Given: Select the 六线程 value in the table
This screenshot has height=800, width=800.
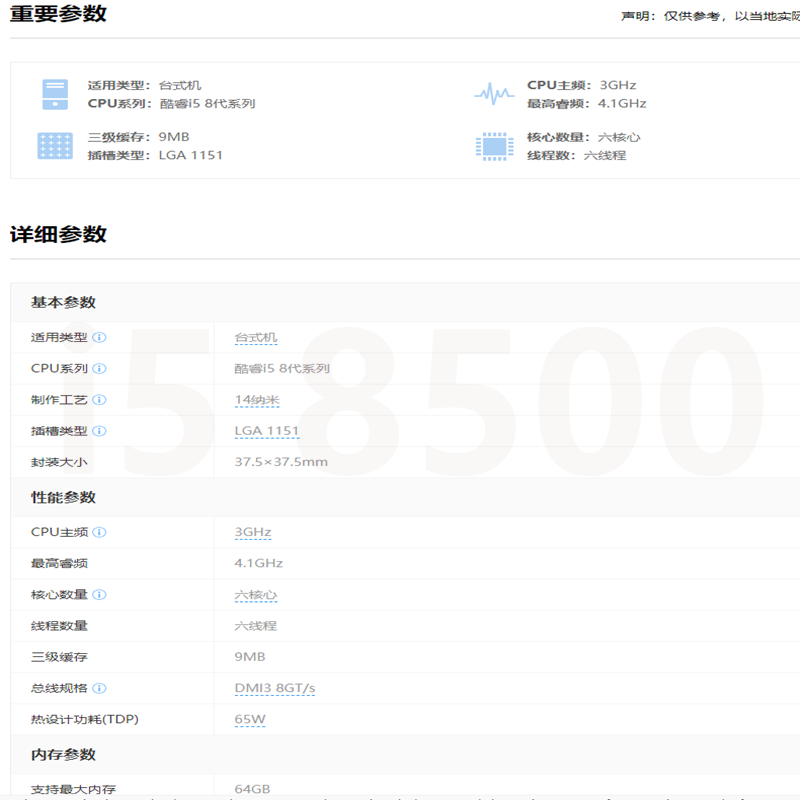Looking at the screenshot, I should tap(256, 626).
